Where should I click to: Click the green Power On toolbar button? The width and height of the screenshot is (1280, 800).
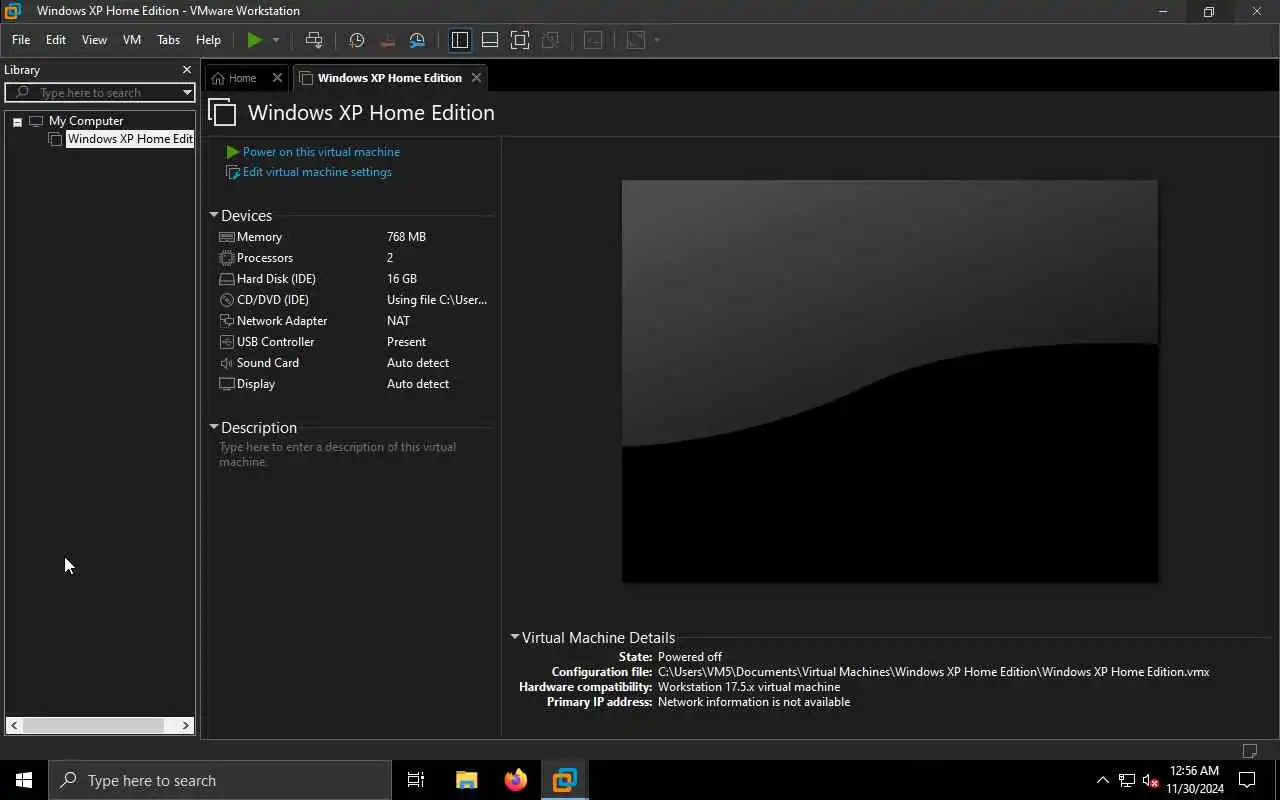click(255, 40)
